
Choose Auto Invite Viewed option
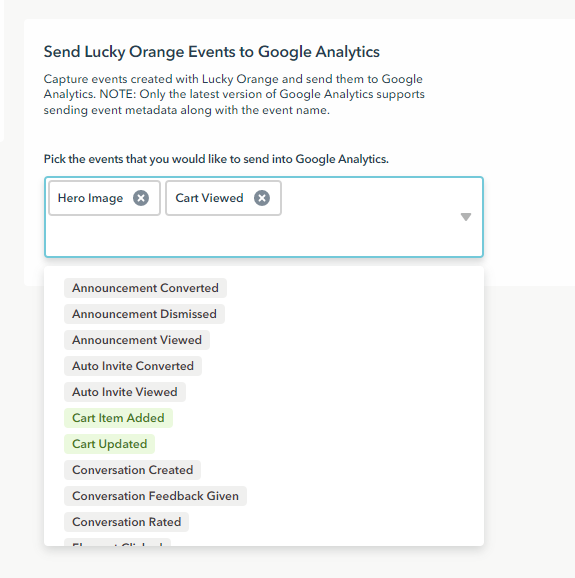click(x=125, y=392)
